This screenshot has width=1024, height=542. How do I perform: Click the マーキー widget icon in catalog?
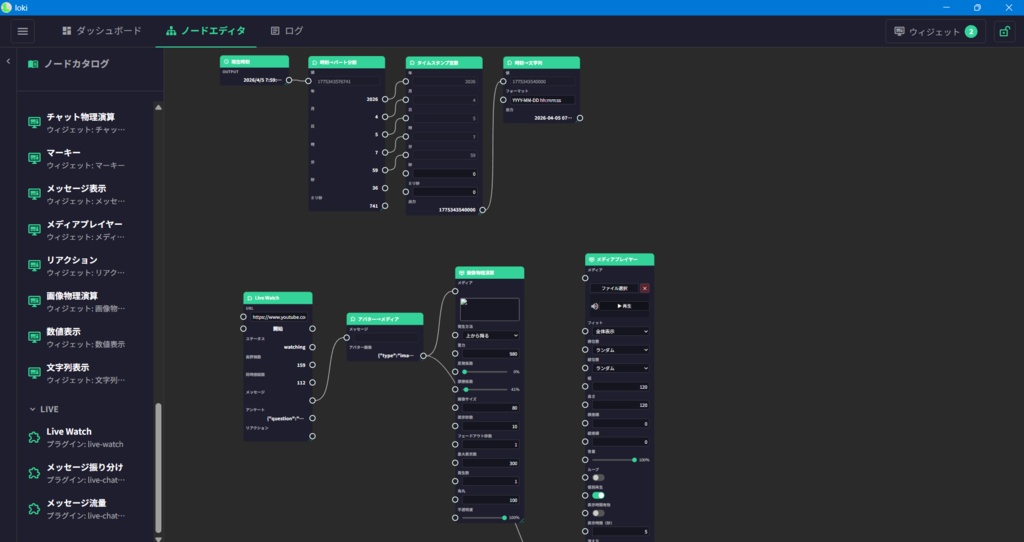tap(35, 159)
